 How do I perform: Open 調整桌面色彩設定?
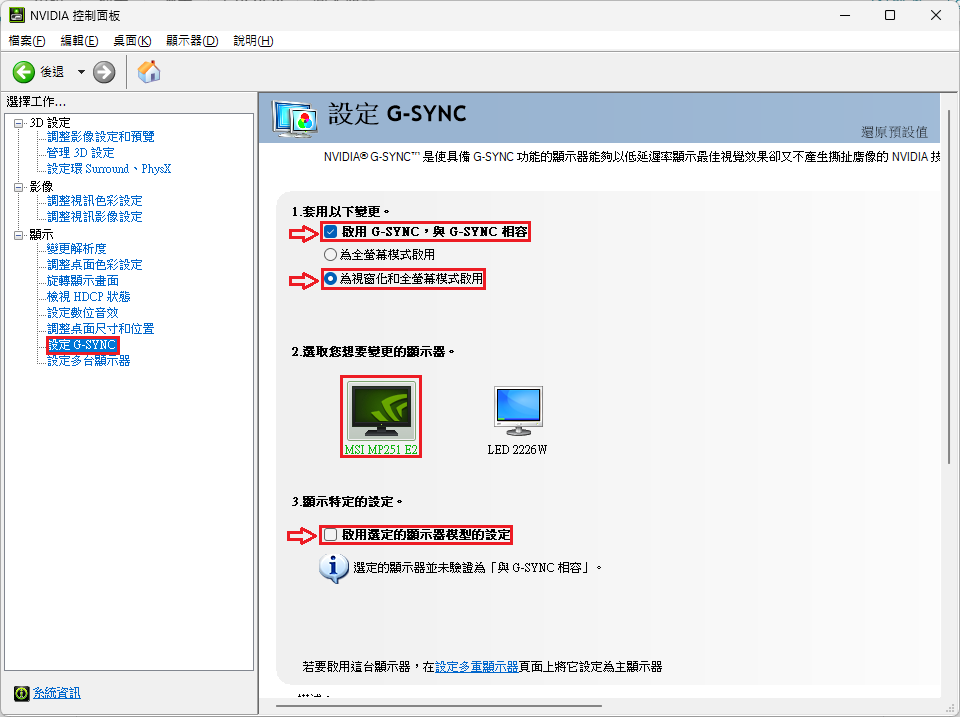point(95,265)
